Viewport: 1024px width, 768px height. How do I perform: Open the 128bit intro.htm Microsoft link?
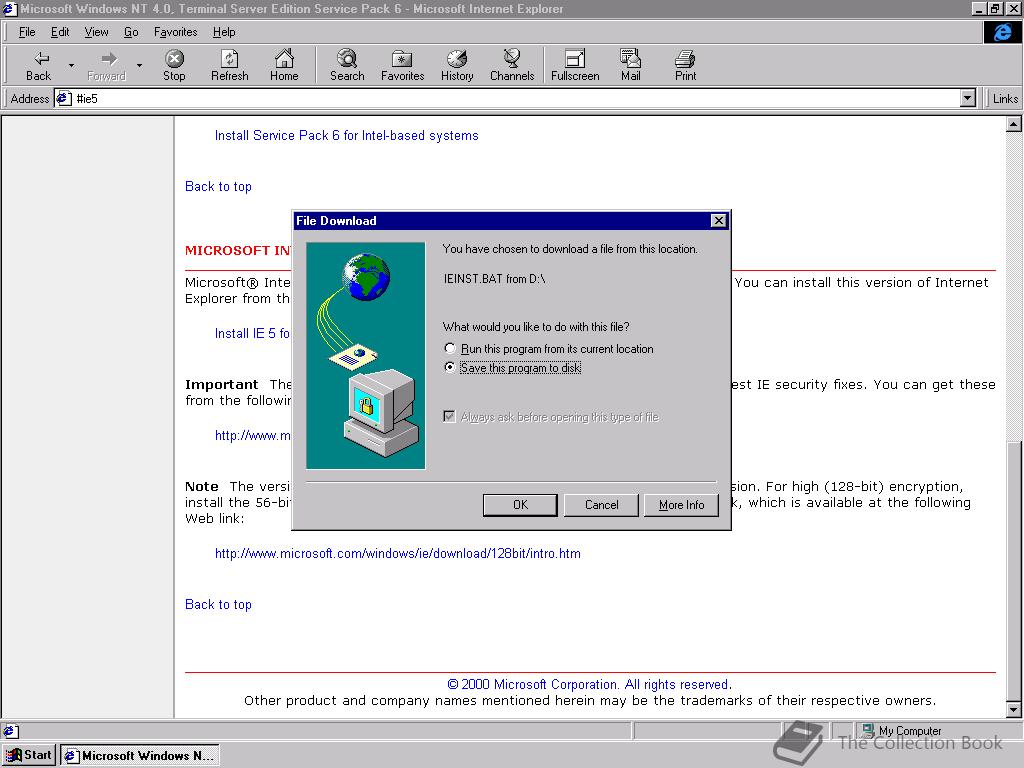pos(398,554)
